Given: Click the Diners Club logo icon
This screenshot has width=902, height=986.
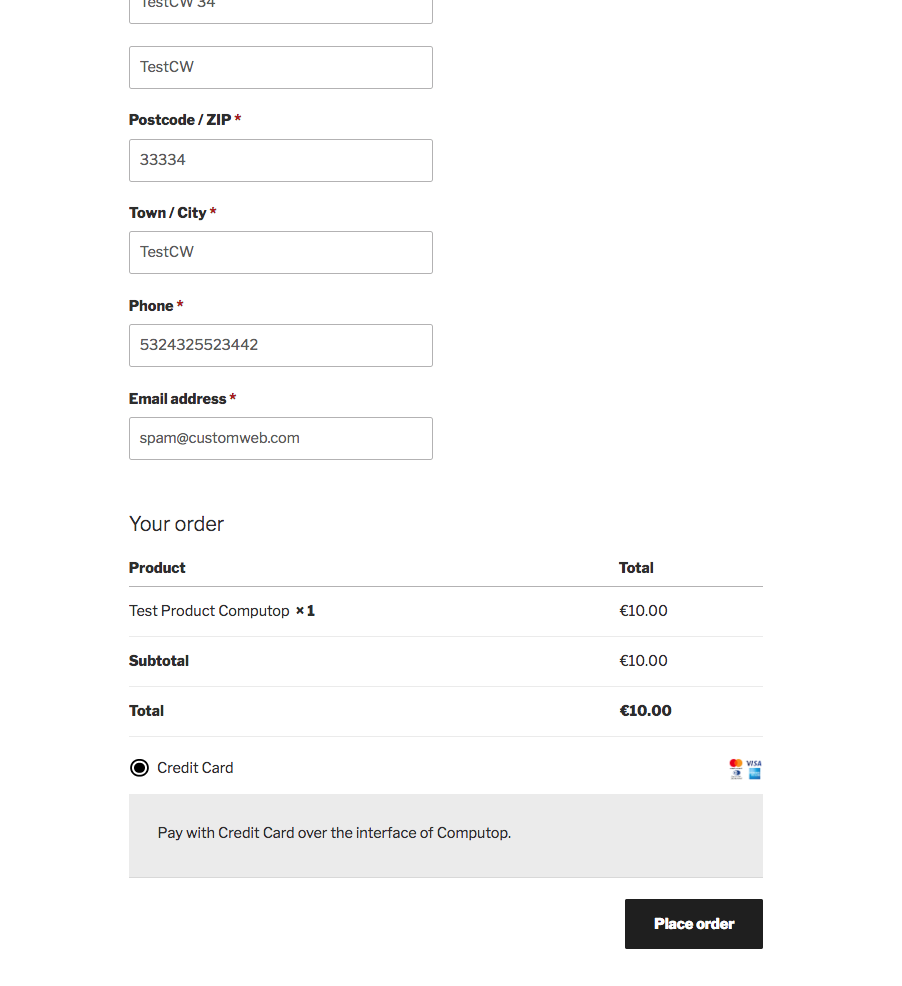Looking at the screenshot, I should point(736,774).
